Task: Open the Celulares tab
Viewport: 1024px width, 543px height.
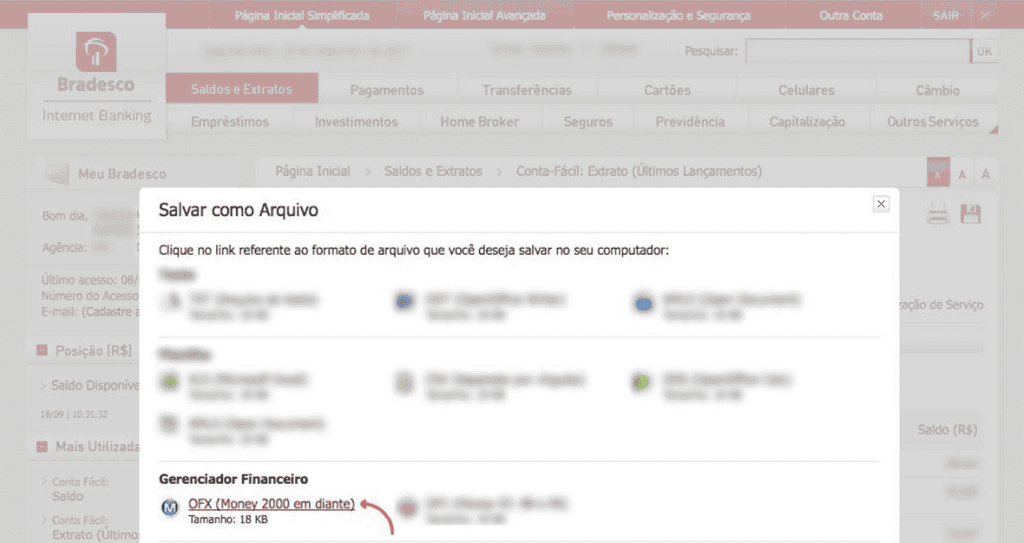Action: coord(806,90)
